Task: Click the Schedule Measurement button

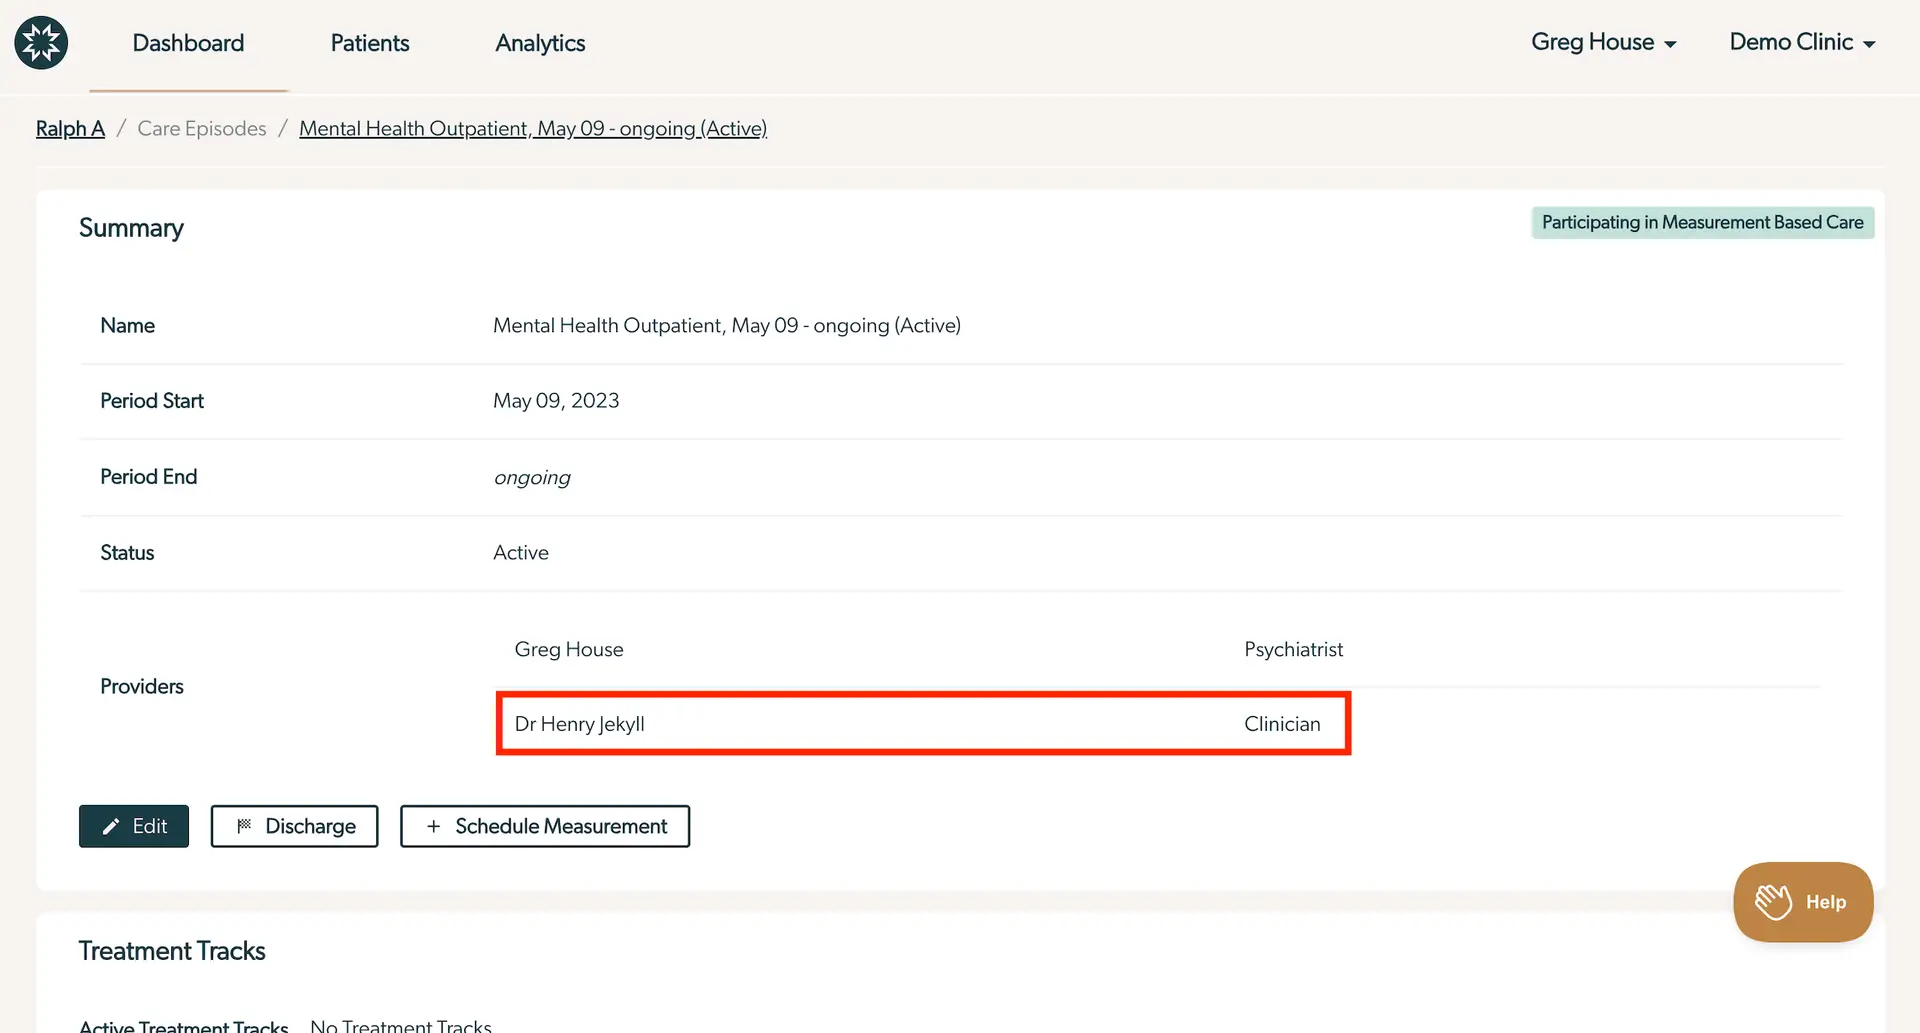Action: (545, 826)
